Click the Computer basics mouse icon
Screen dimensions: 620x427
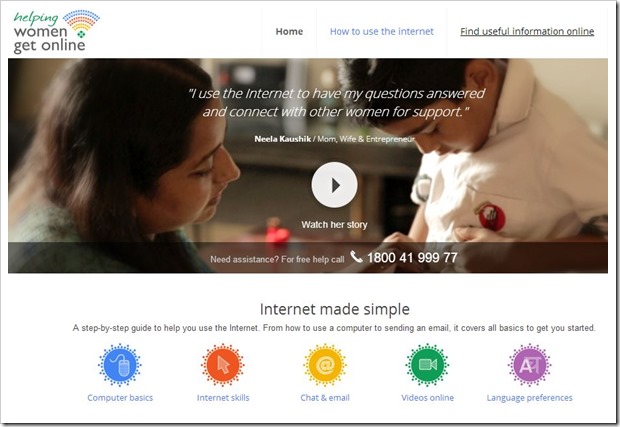[120, 365]
